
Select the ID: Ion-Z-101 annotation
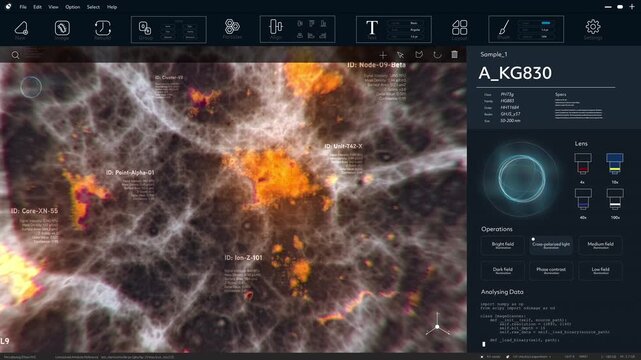(x=243, y=258)
